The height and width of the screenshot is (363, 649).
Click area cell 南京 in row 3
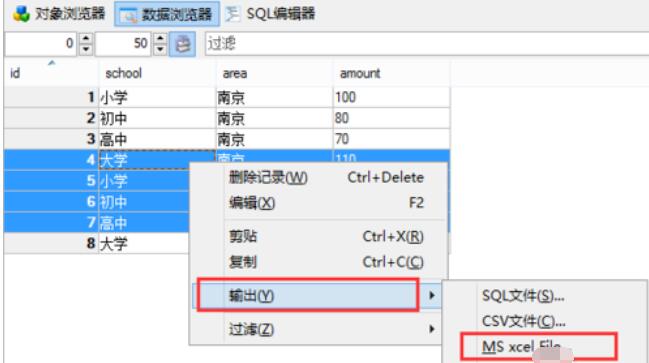[x=274, y=139]
